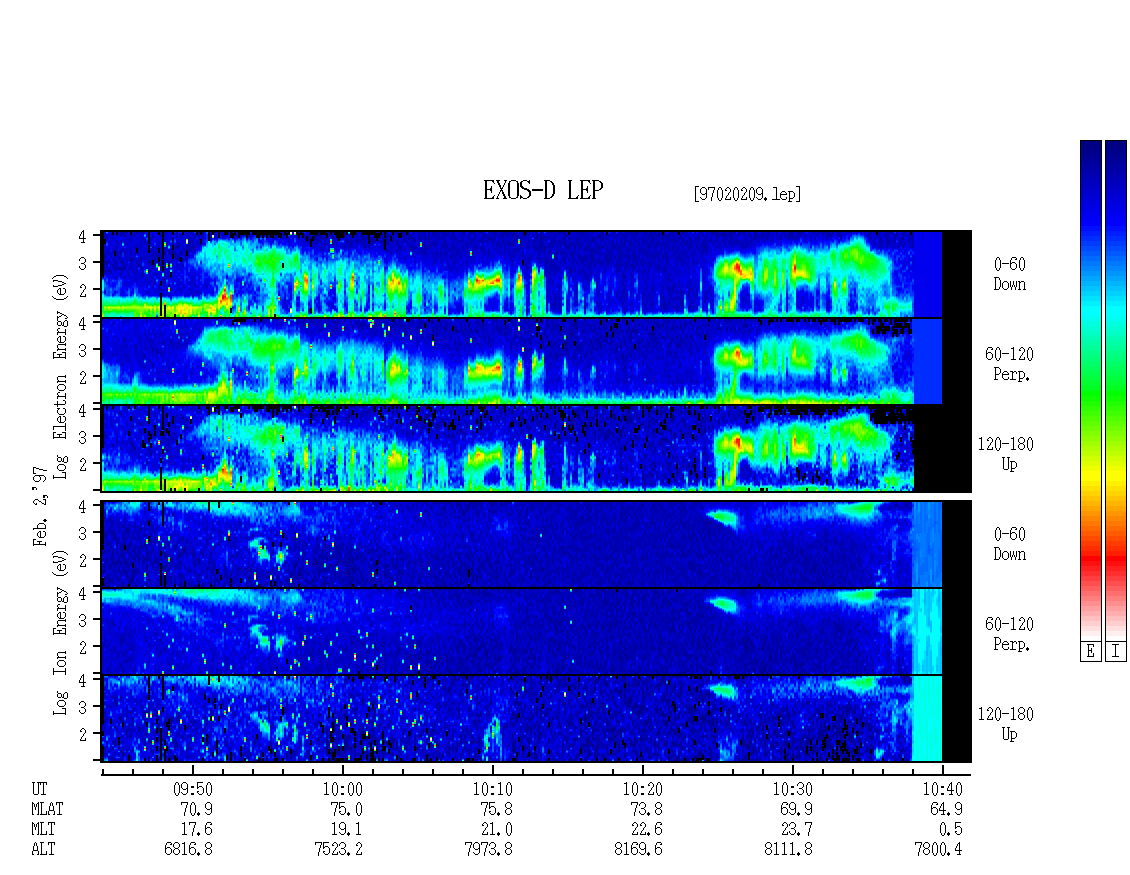Click the 09:50 UT time tick label
1130x875 pixels.
[192, 789]
